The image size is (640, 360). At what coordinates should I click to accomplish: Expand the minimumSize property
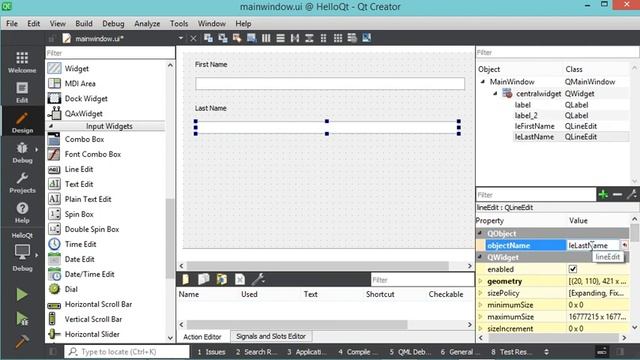pos(480,304)
